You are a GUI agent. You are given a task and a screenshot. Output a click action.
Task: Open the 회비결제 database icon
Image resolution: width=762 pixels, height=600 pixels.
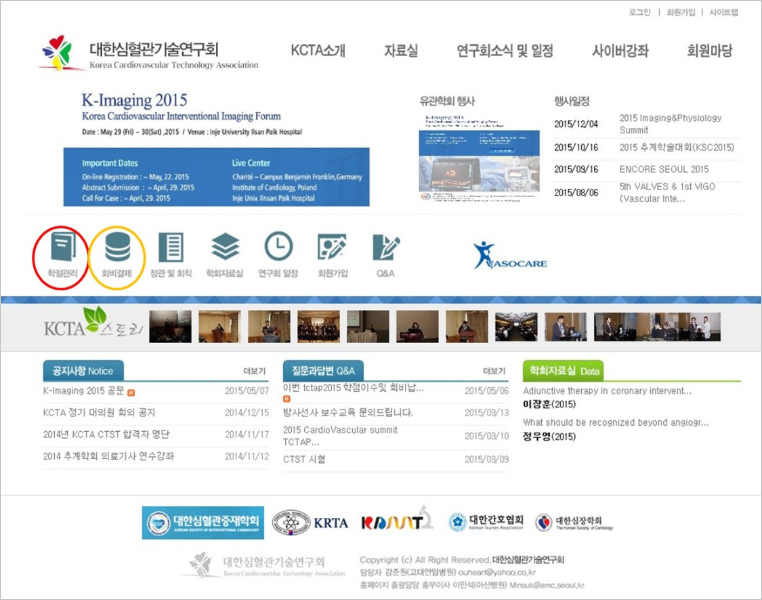pyautogui.click(x=117, y=248)
